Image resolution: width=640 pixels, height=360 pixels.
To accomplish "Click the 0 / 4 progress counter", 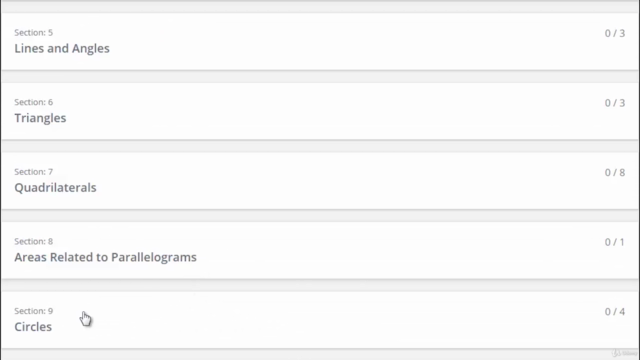I will [615, 312].
